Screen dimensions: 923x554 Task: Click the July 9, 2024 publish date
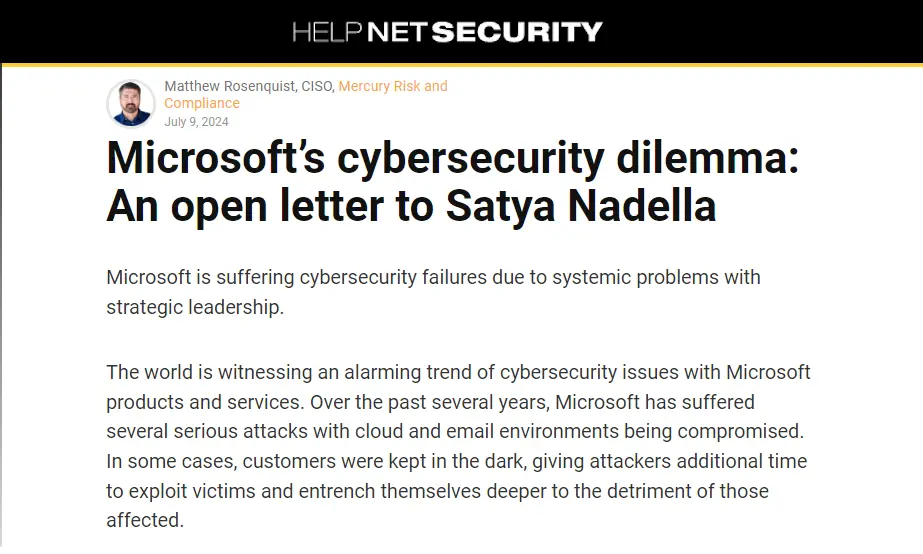pos(196,122)
